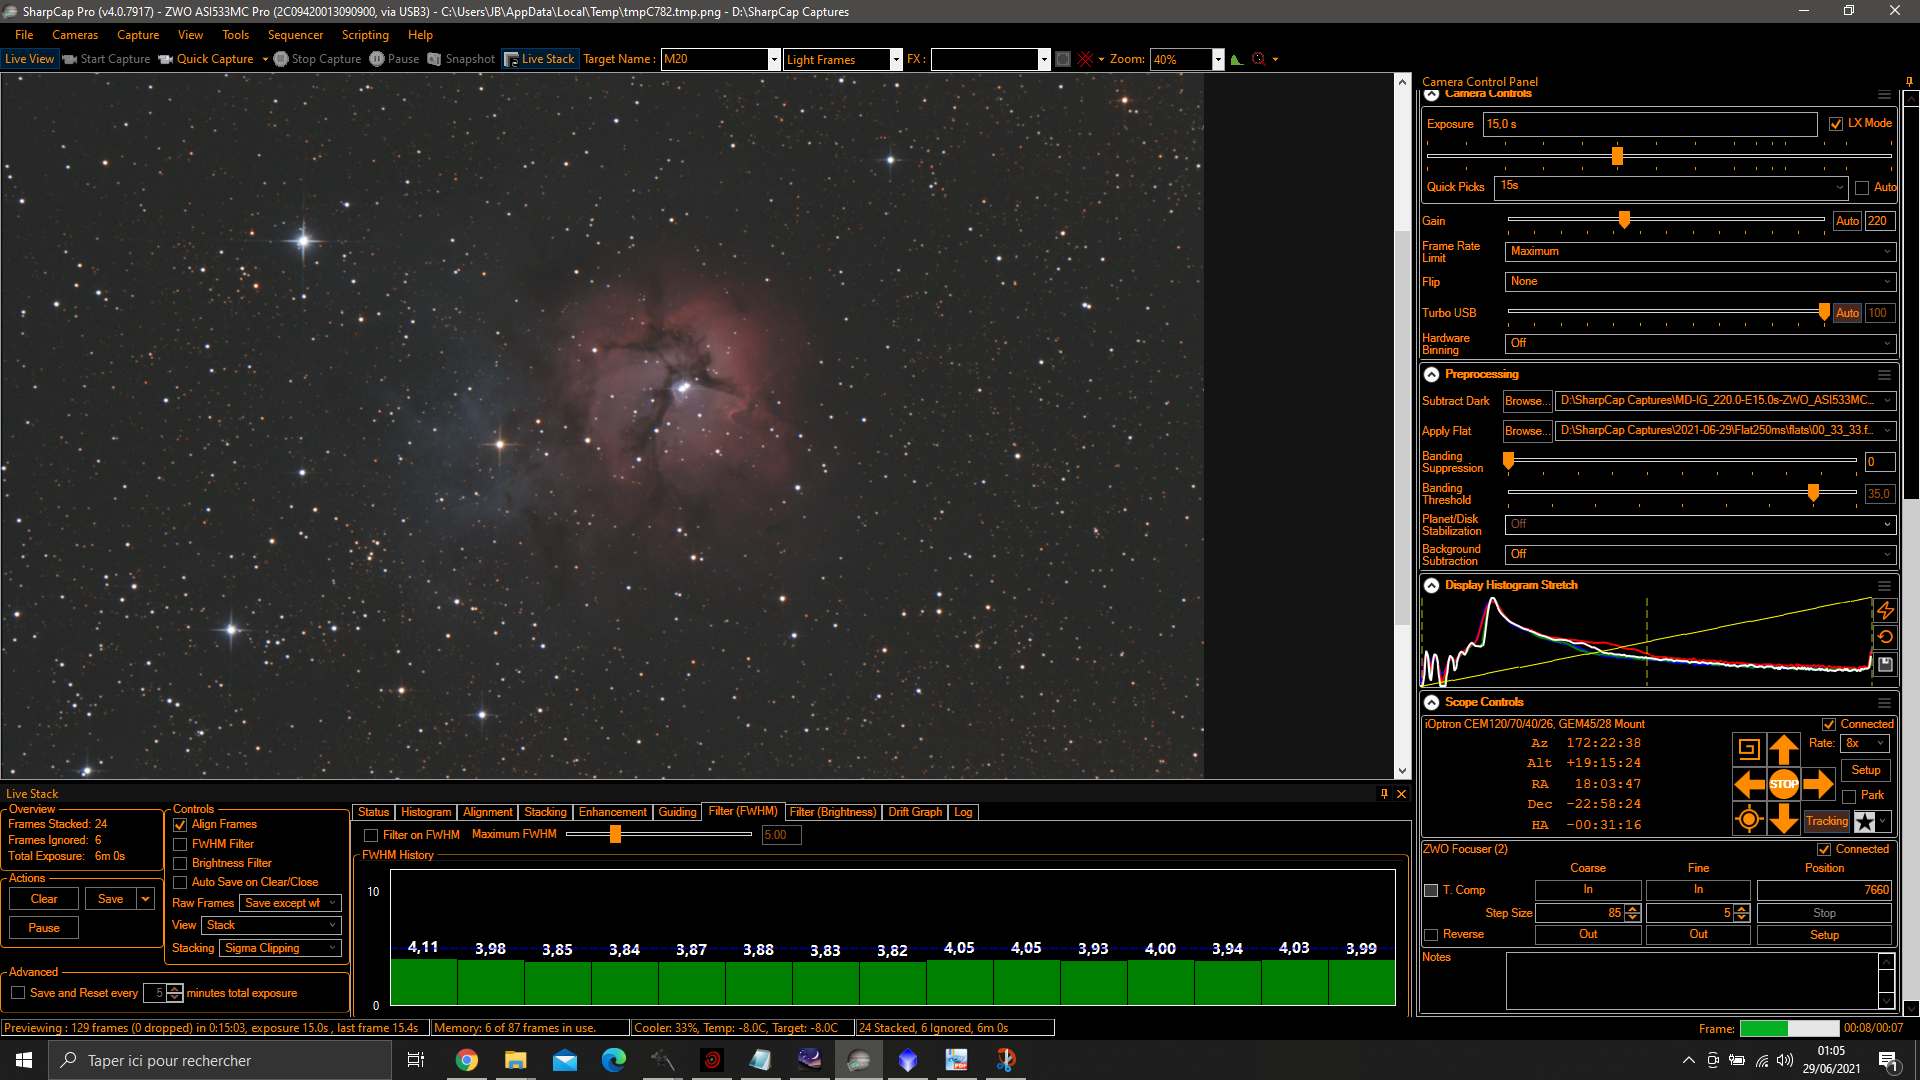Image resolution: width=1920 pixels, height=1080 pixels.
Task: Switch to the Guiding tab
Action: [x=677, y=812]
